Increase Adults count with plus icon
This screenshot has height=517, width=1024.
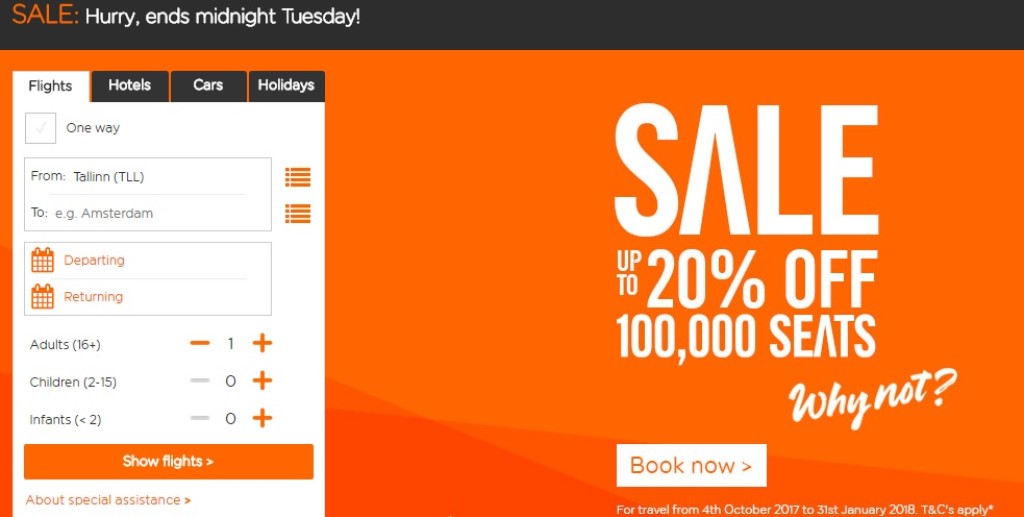tap(262, 344)
